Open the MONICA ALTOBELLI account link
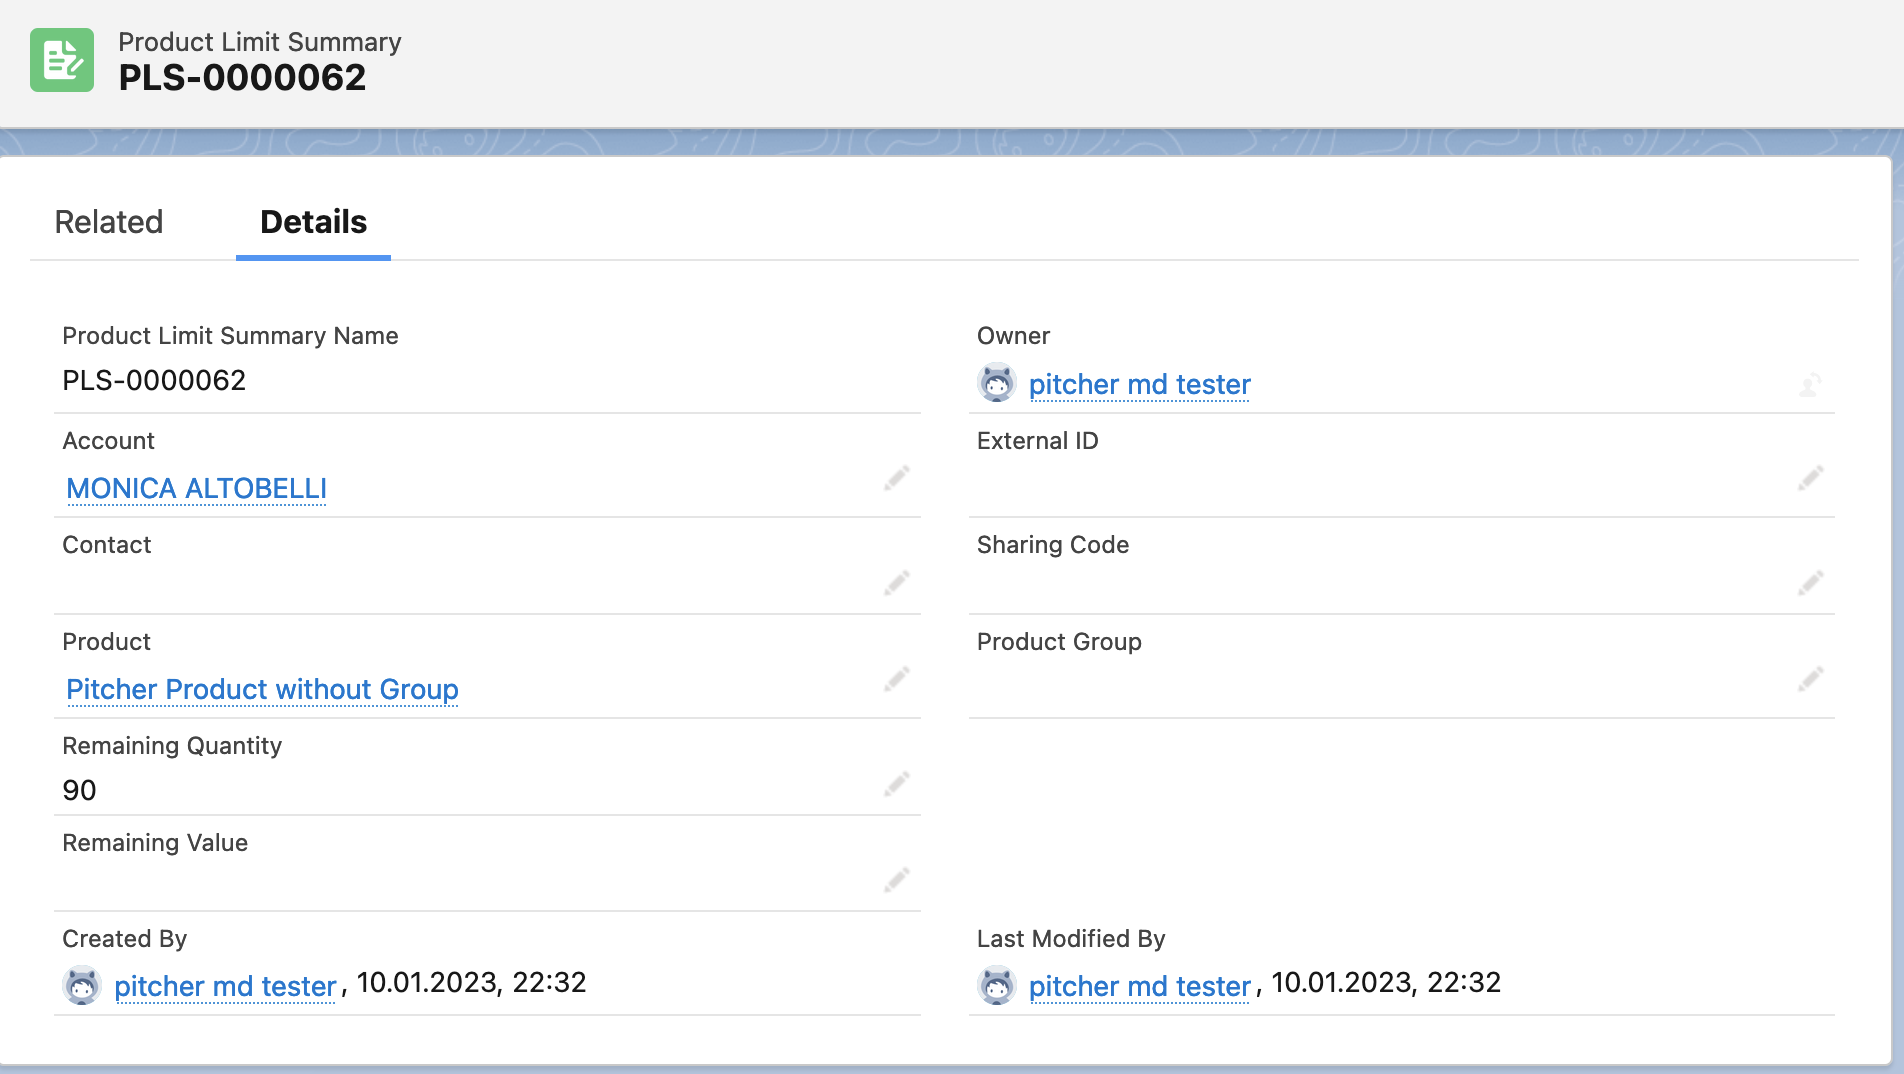Image resolution: width=1904 pixels, height=1074 pixels. coord(196,488)
